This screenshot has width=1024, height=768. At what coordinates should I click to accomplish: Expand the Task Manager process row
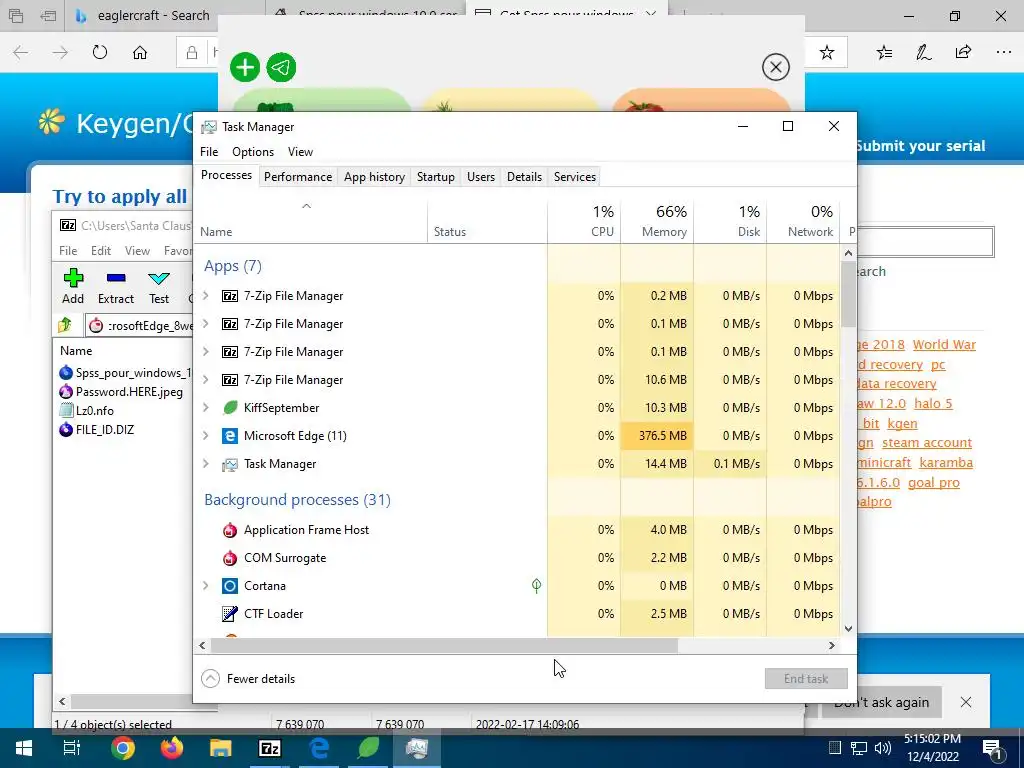point(206,464)
